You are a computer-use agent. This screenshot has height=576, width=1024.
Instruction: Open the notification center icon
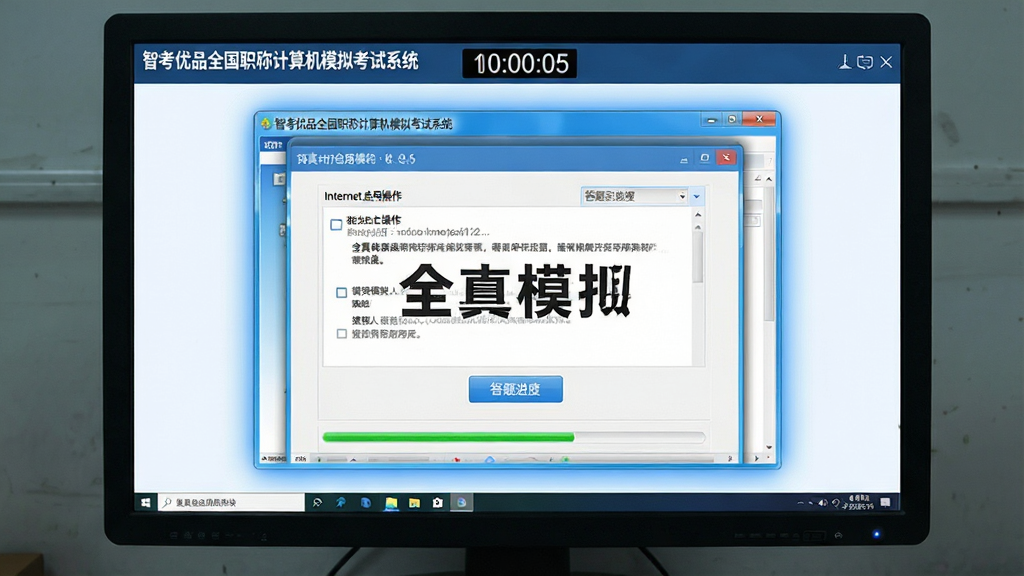click(x=885, y=502)
